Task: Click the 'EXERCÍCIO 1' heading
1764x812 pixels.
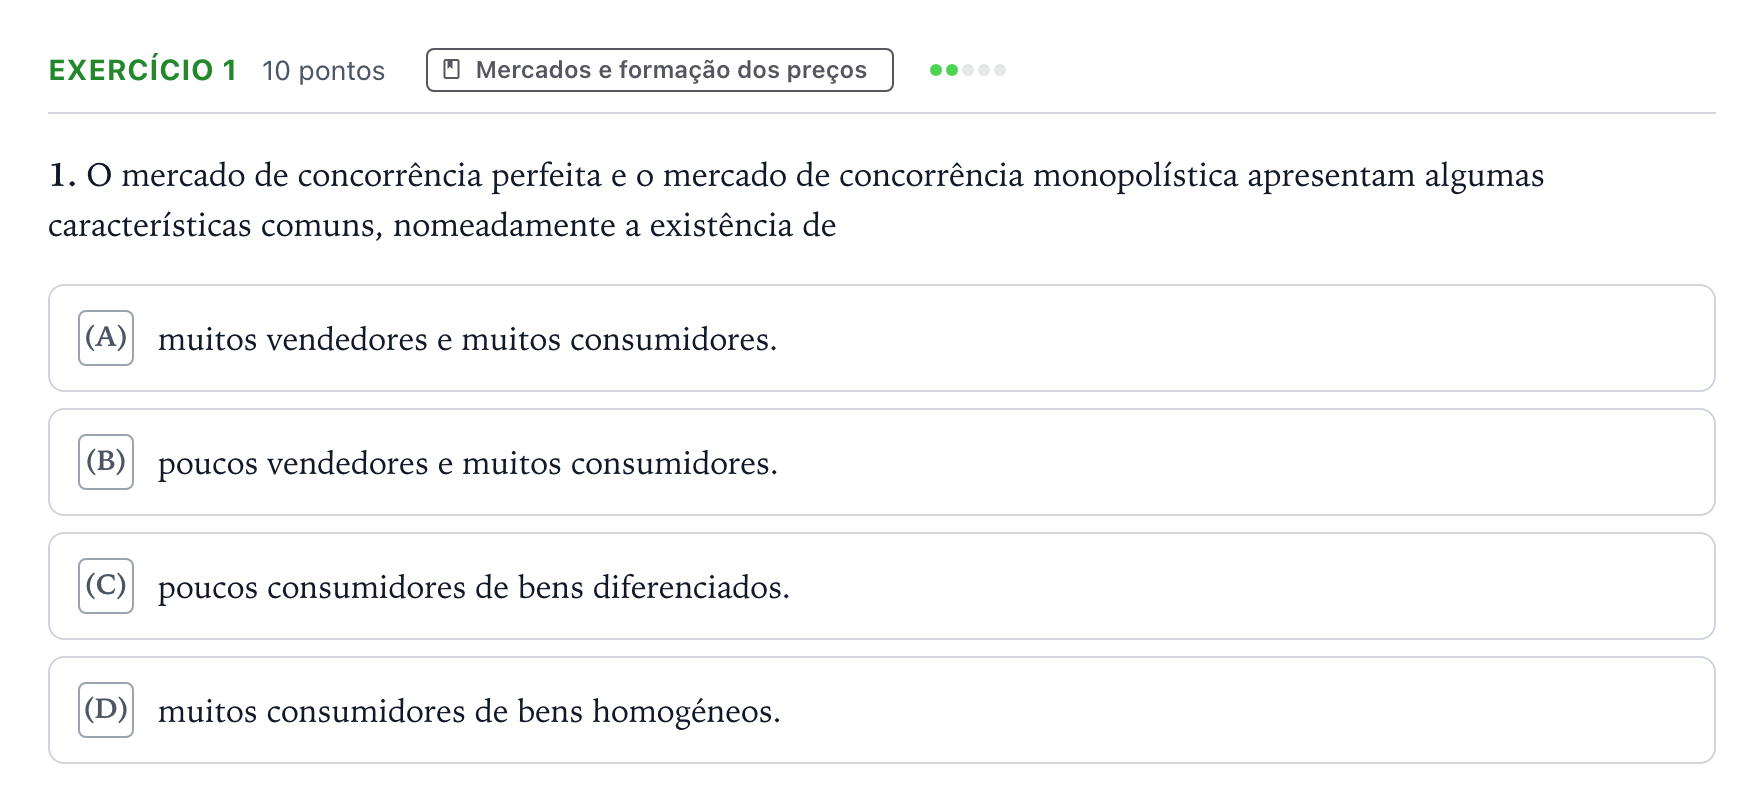Action: [142, 70]
